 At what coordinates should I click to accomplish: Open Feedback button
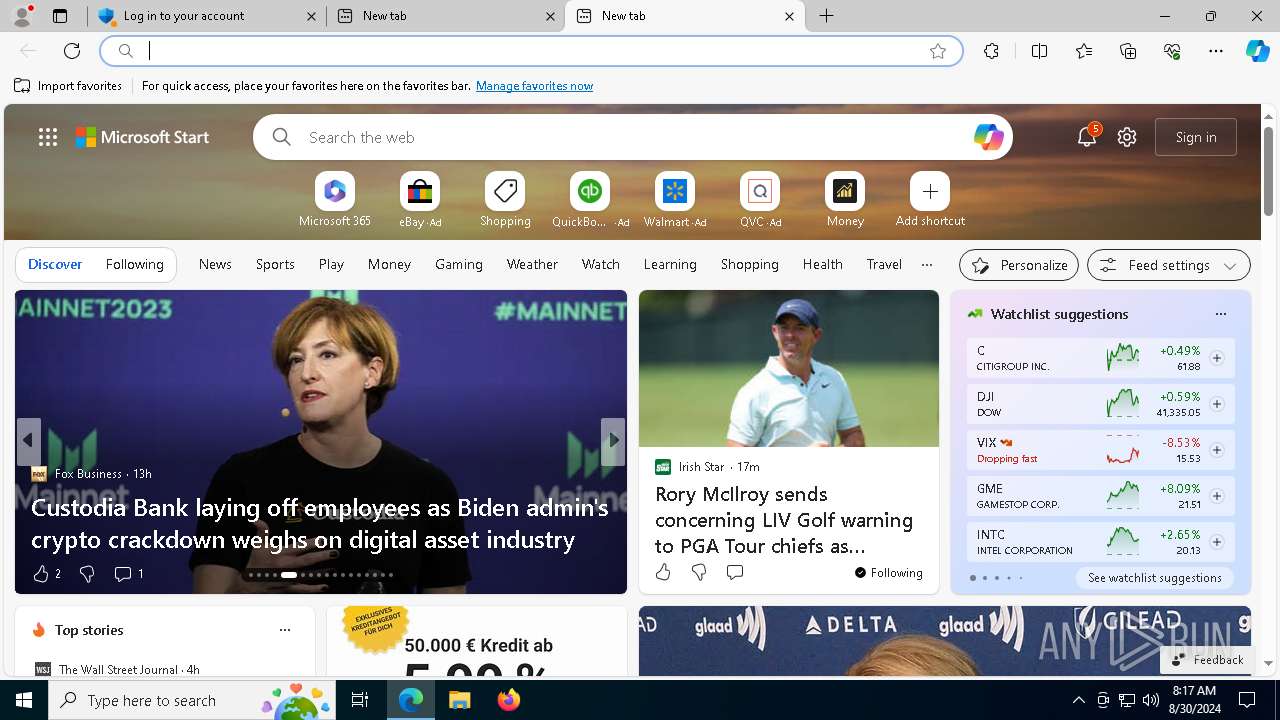1207,660
